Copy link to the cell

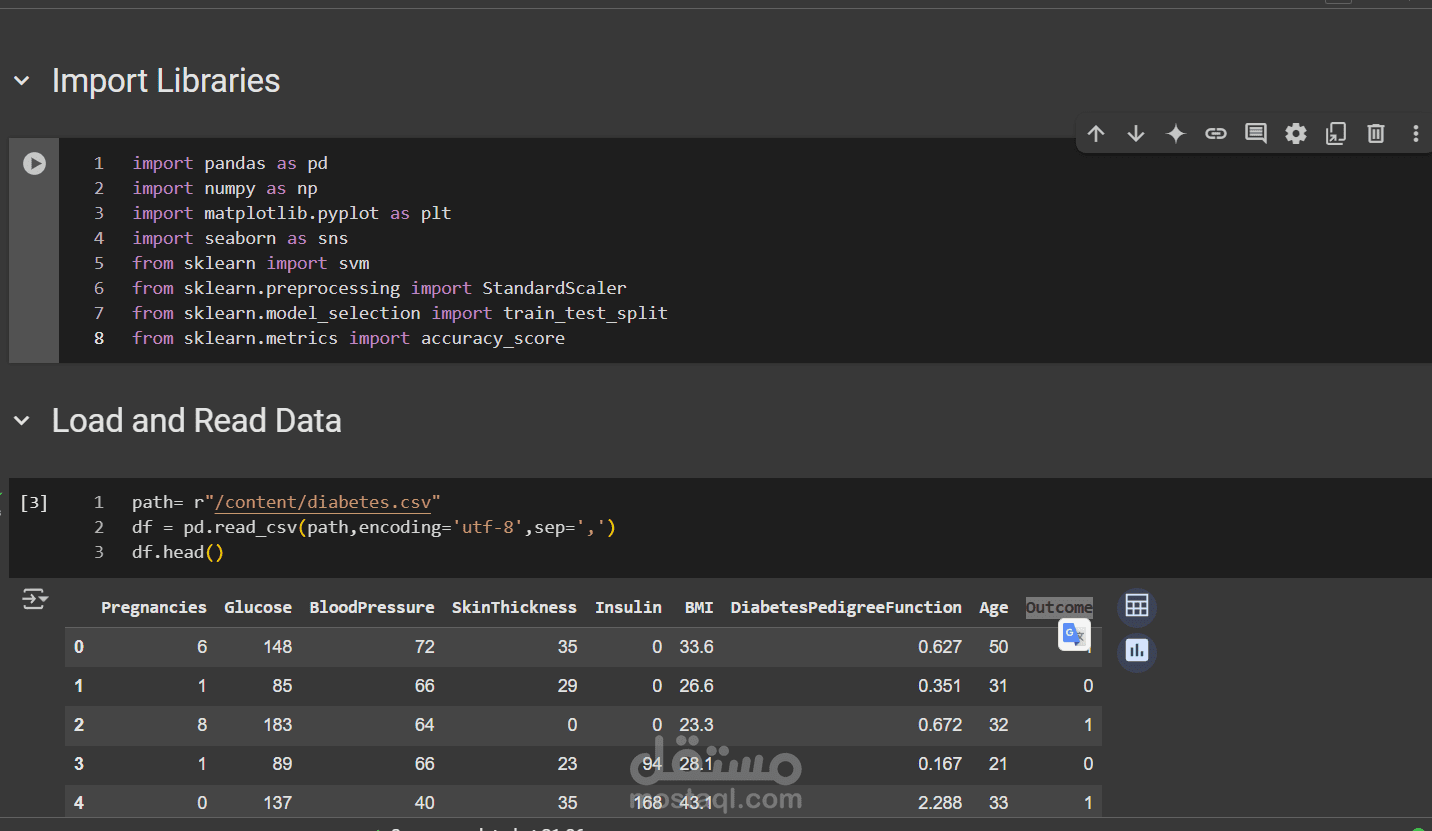pos(1216,134)
